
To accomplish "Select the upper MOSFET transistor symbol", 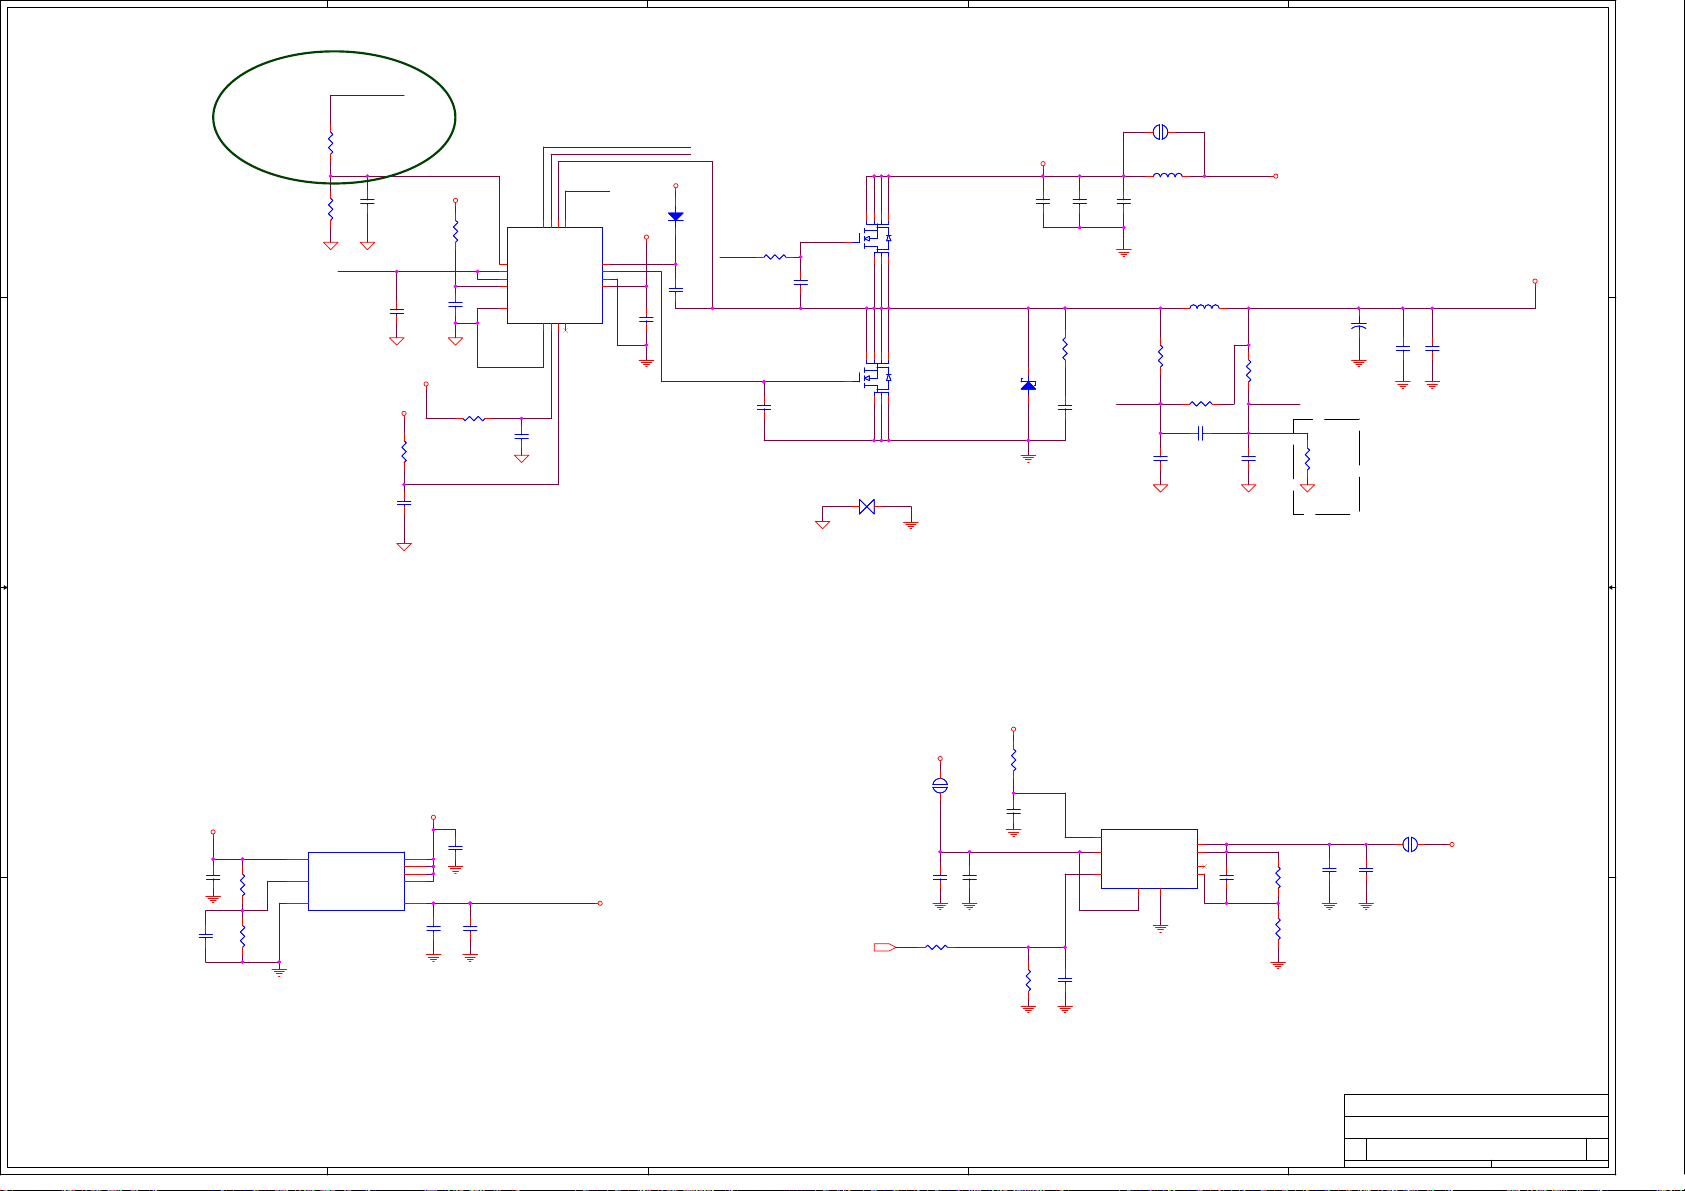I will pyautogui.click(x=877, y=238).
